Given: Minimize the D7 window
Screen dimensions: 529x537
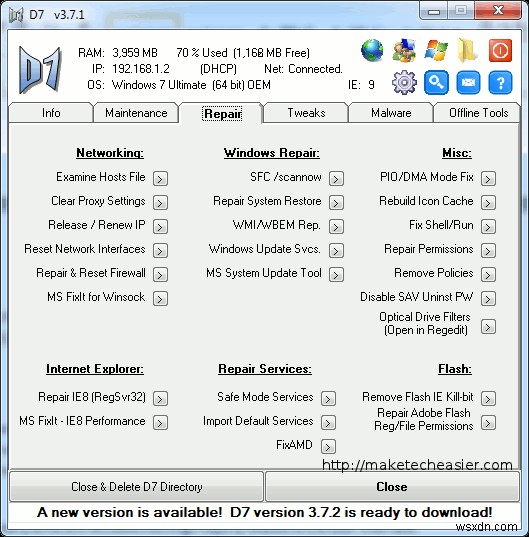Looking at the screenshot, I should pos(434,11).
